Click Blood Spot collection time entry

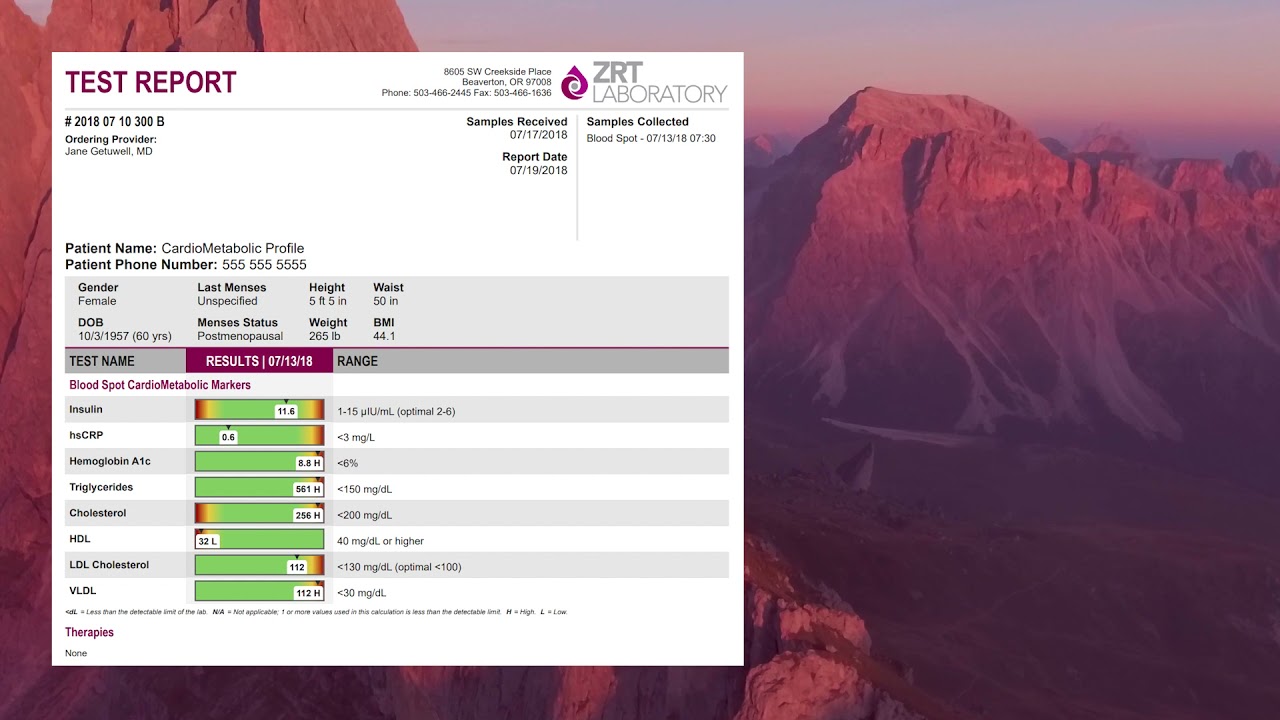click(651, 139)
